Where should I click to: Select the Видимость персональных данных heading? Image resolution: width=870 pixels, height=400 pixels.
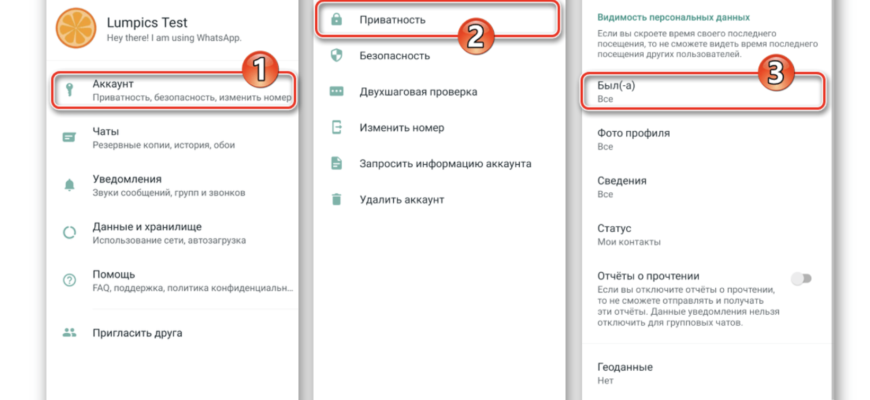pyautogui.click(x=674, y=18)
